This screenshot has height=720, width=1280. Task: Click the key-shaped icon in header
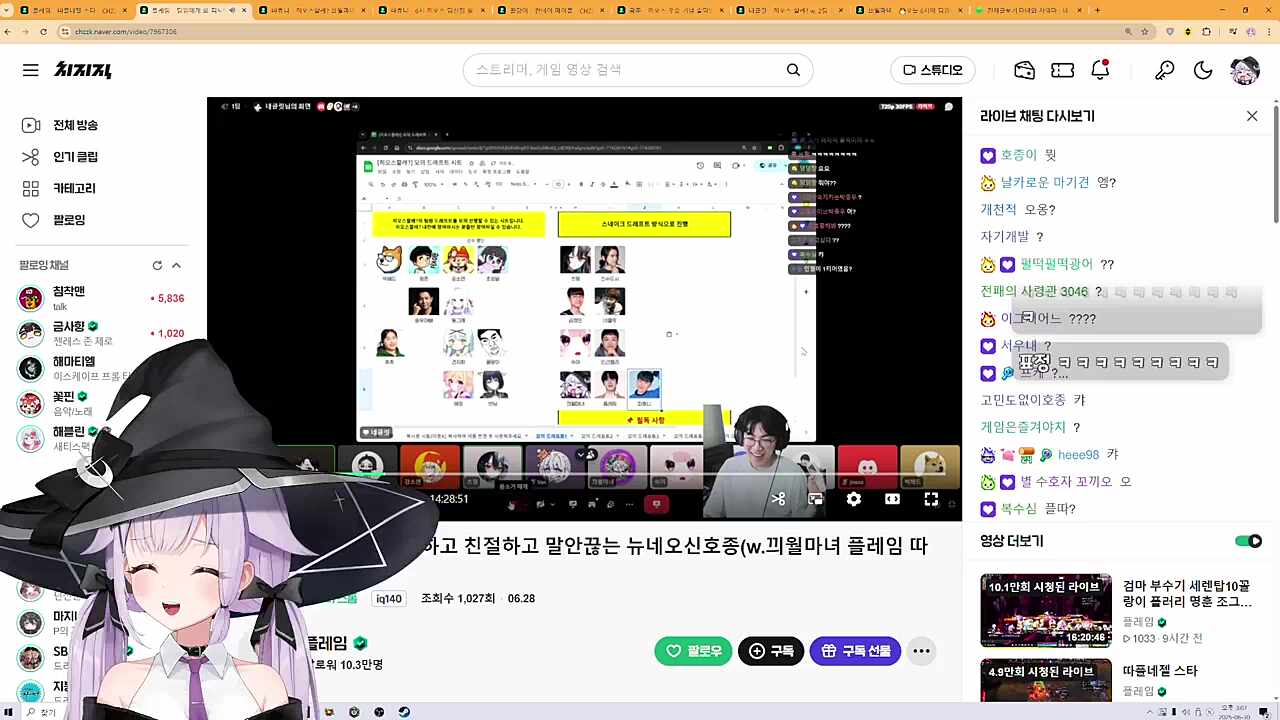tap(1164, 70)
